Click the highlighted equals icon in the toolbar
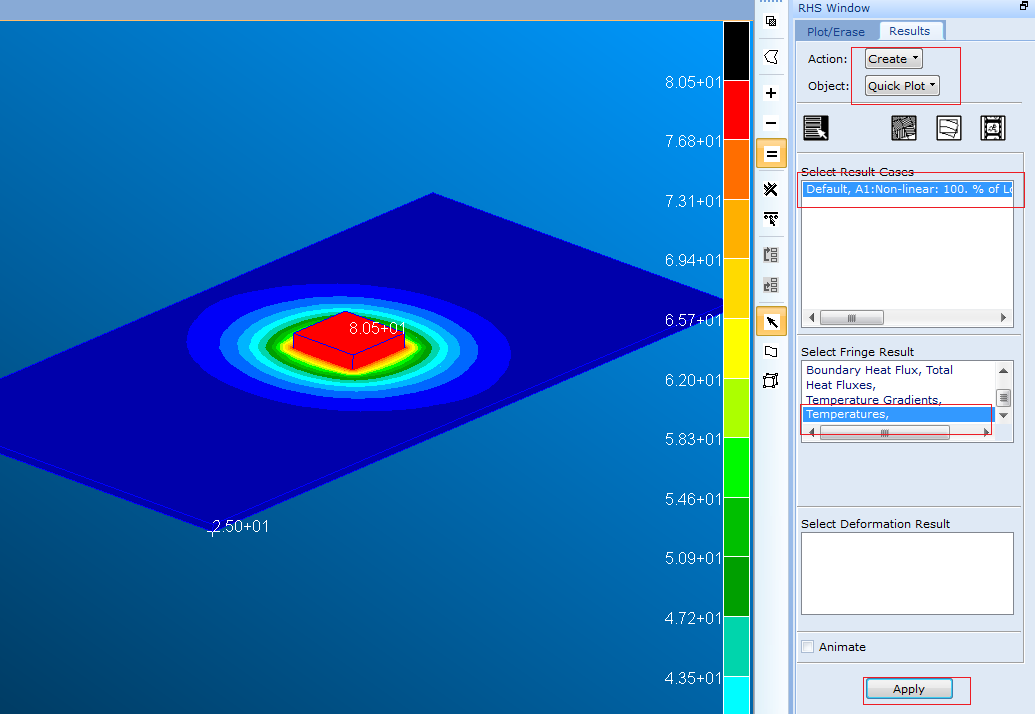Image resolution: width=1035 pixels, height=714 pixels. point(771,154)
